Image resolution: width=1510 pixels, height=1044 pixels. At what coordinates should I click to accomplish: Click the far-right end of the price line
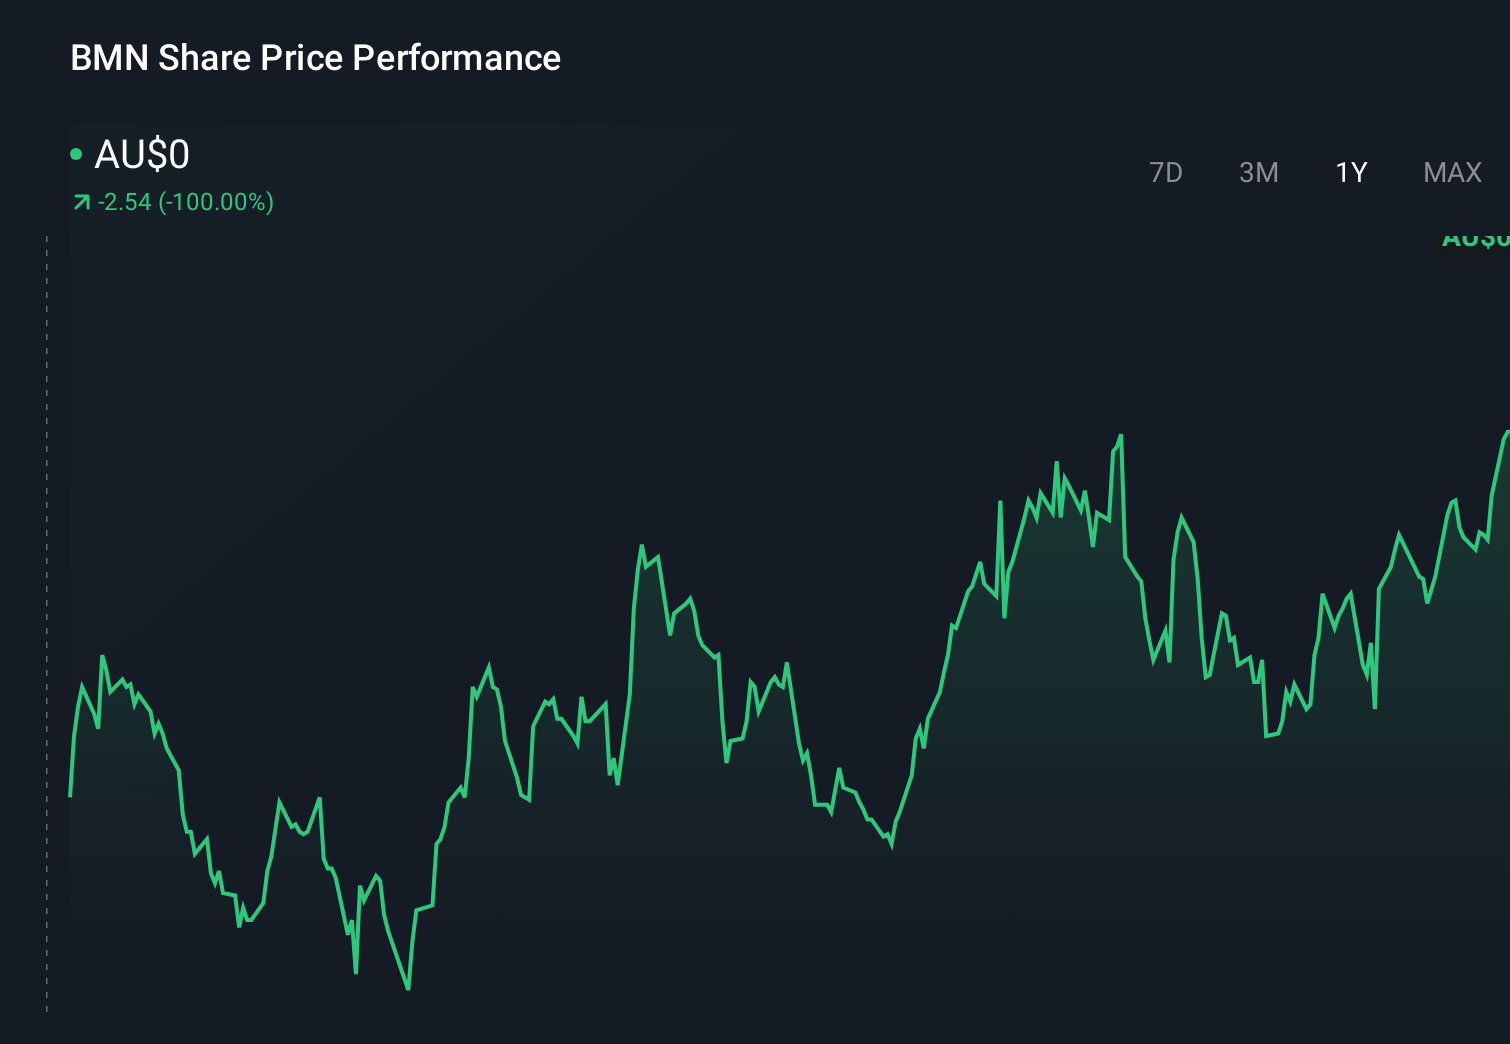(1506, 433)
